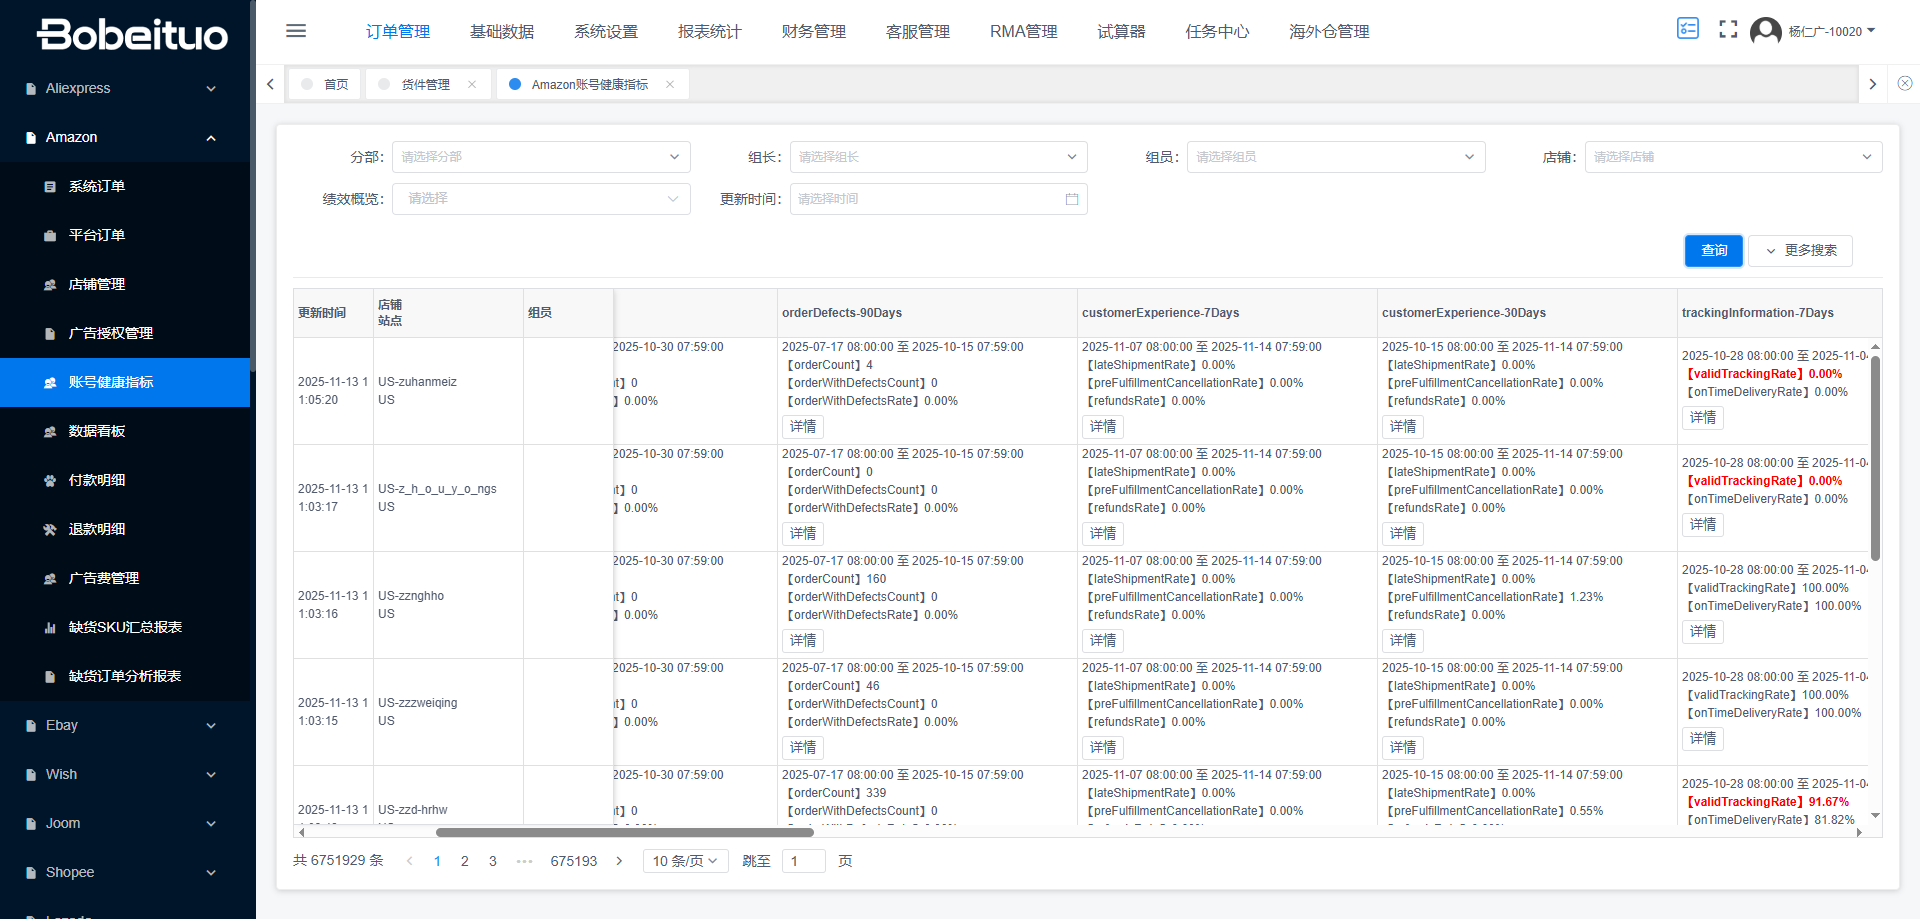Change the 10 条/页 page size dropdown
The width and height of the screenshot is (1920, 919).
tap(685, 861)
